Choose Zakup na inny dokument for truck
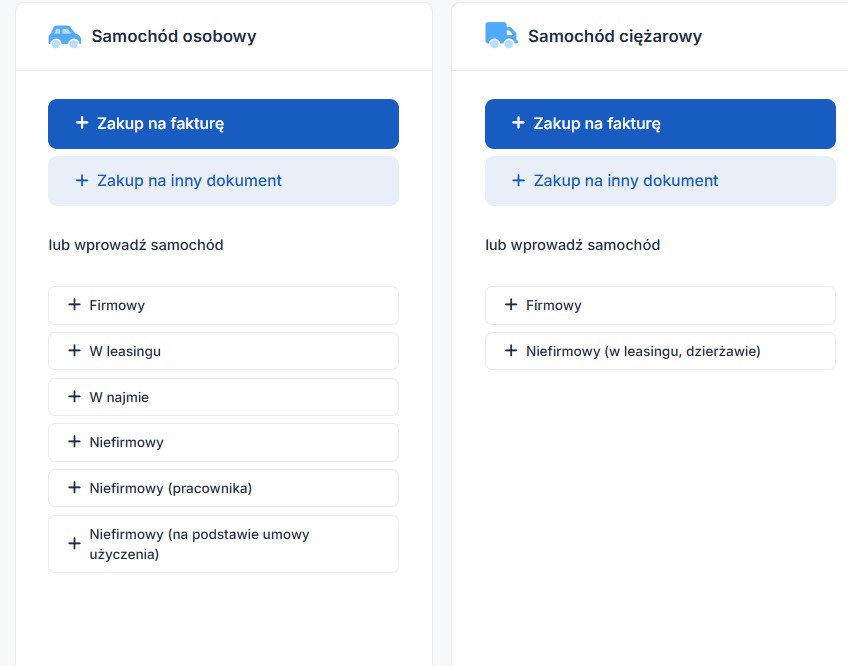The height and width of the screenshot is (666, 848). pos(660,181)
